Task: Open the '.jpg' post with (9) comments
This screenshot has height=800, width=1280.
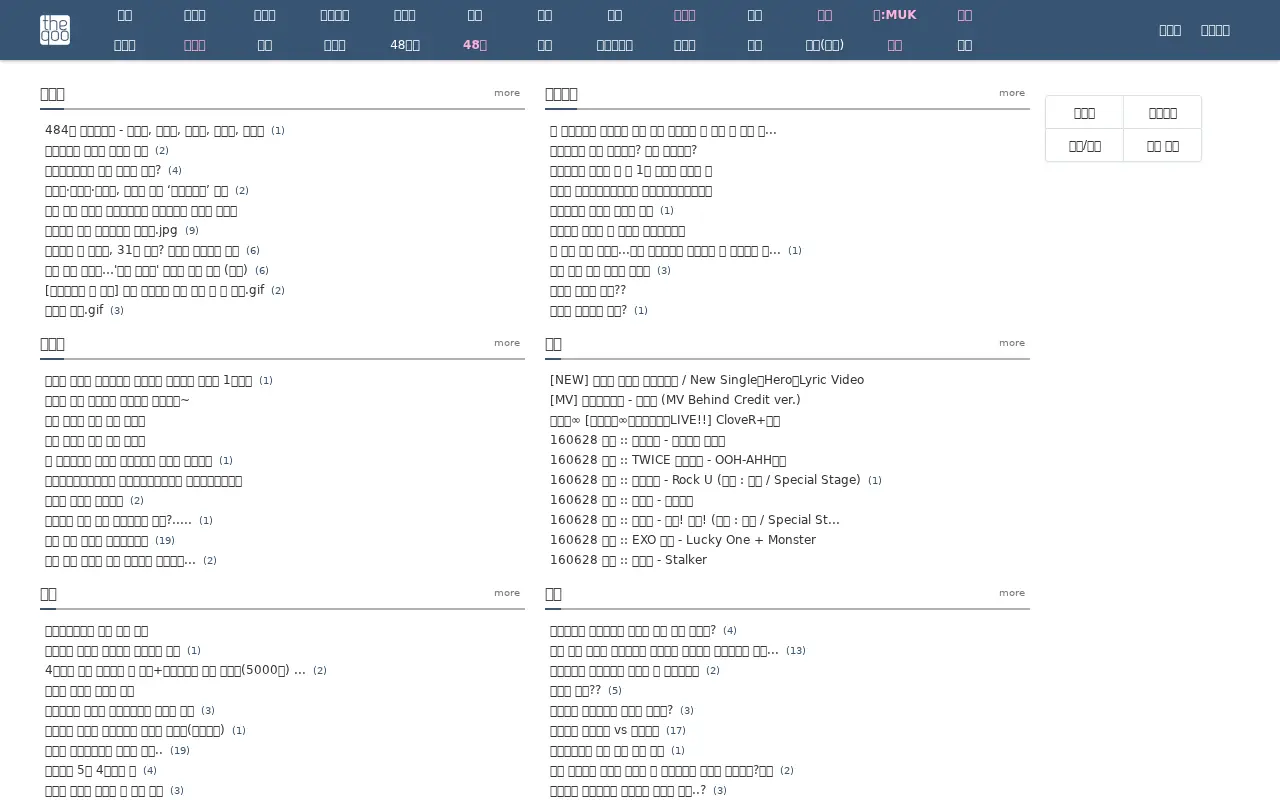Action: point(111,230)
